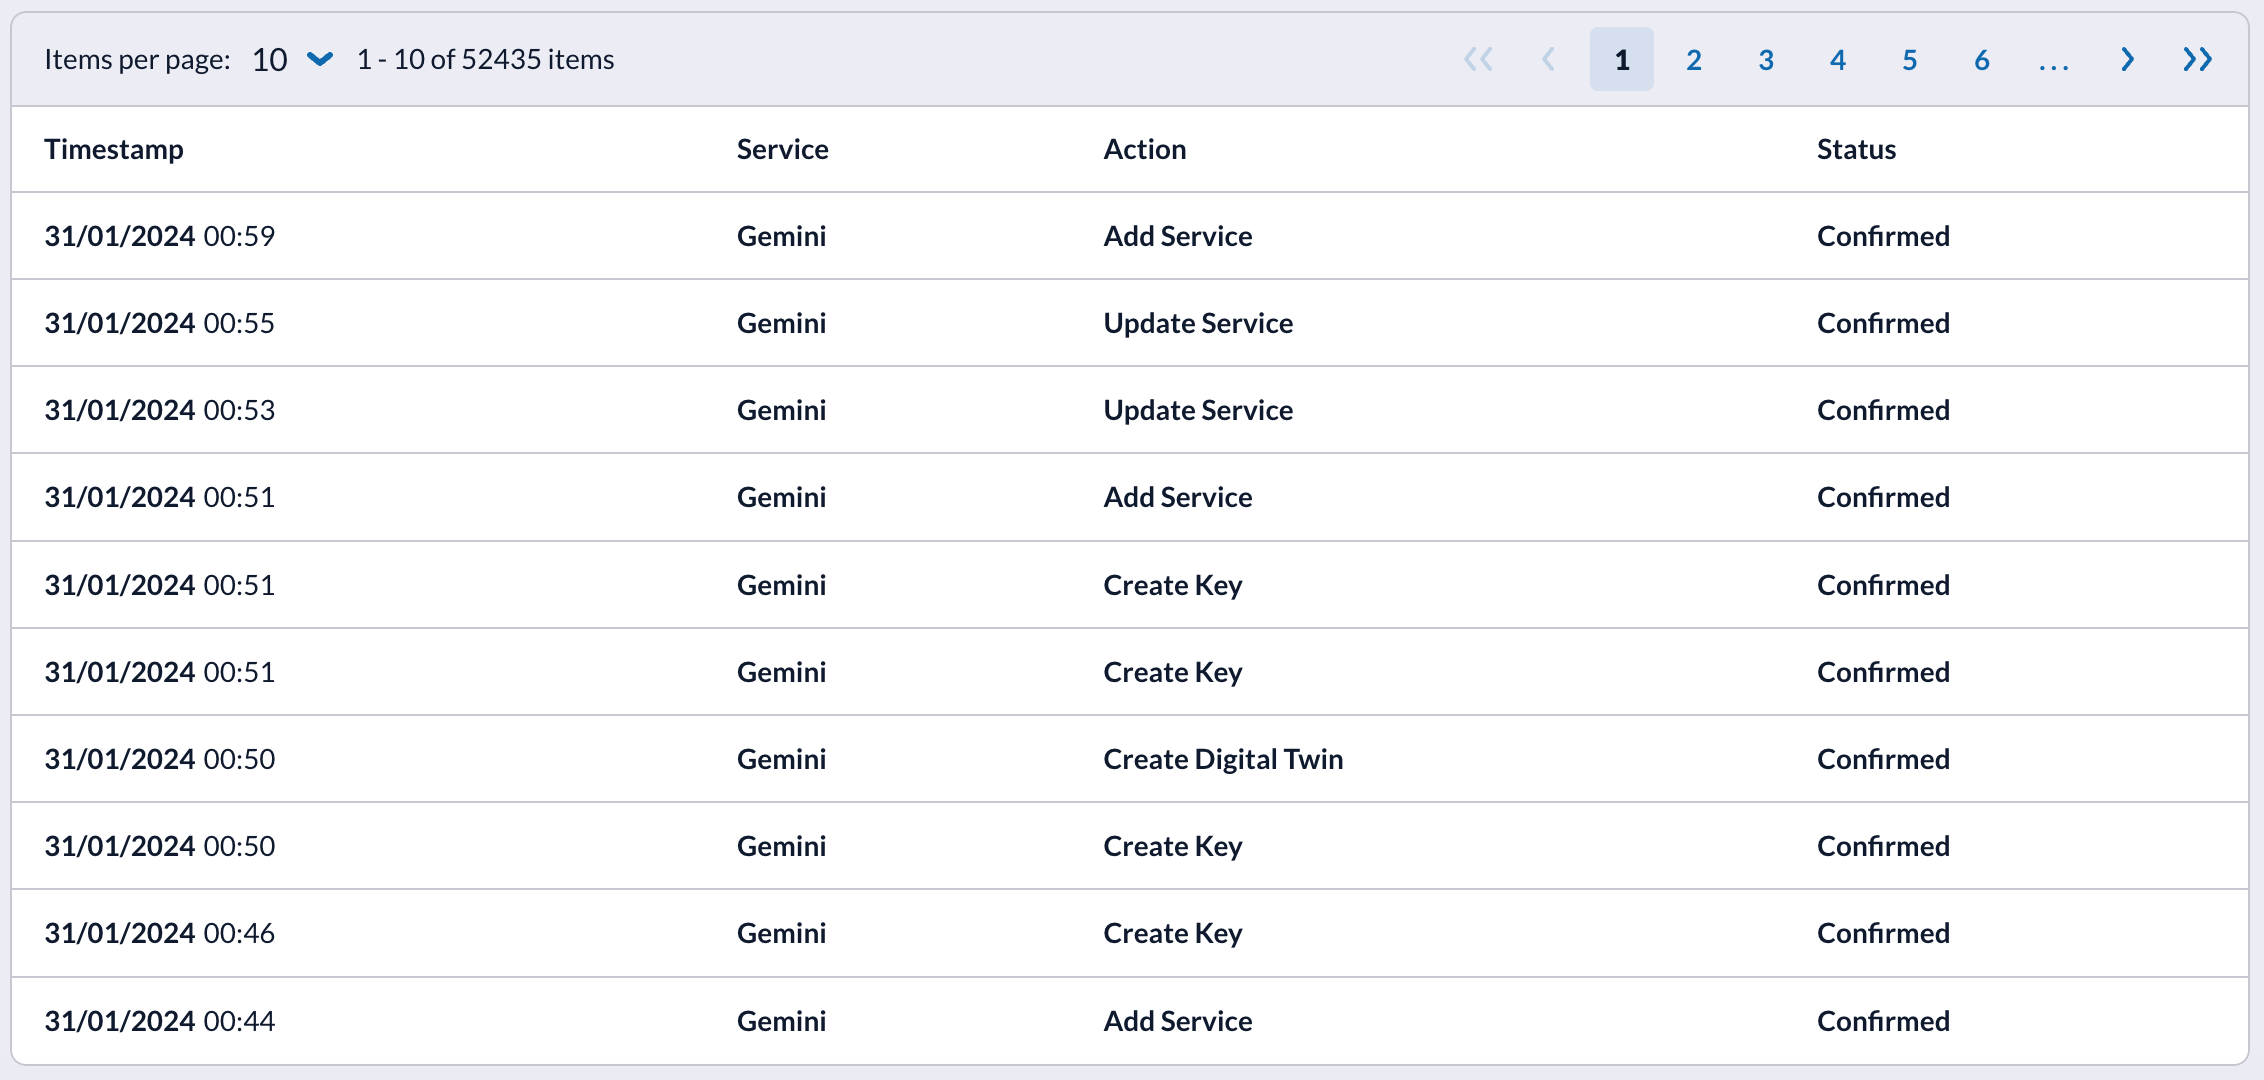Go to the first page double-arrow icon

(1478, 60)
